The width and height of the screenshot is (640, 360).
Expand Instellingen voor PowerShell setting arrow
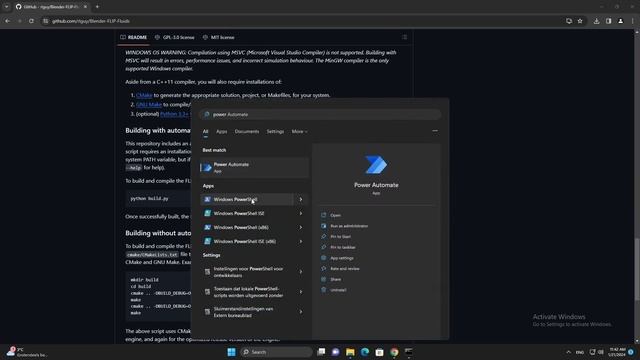click(301, 272)
